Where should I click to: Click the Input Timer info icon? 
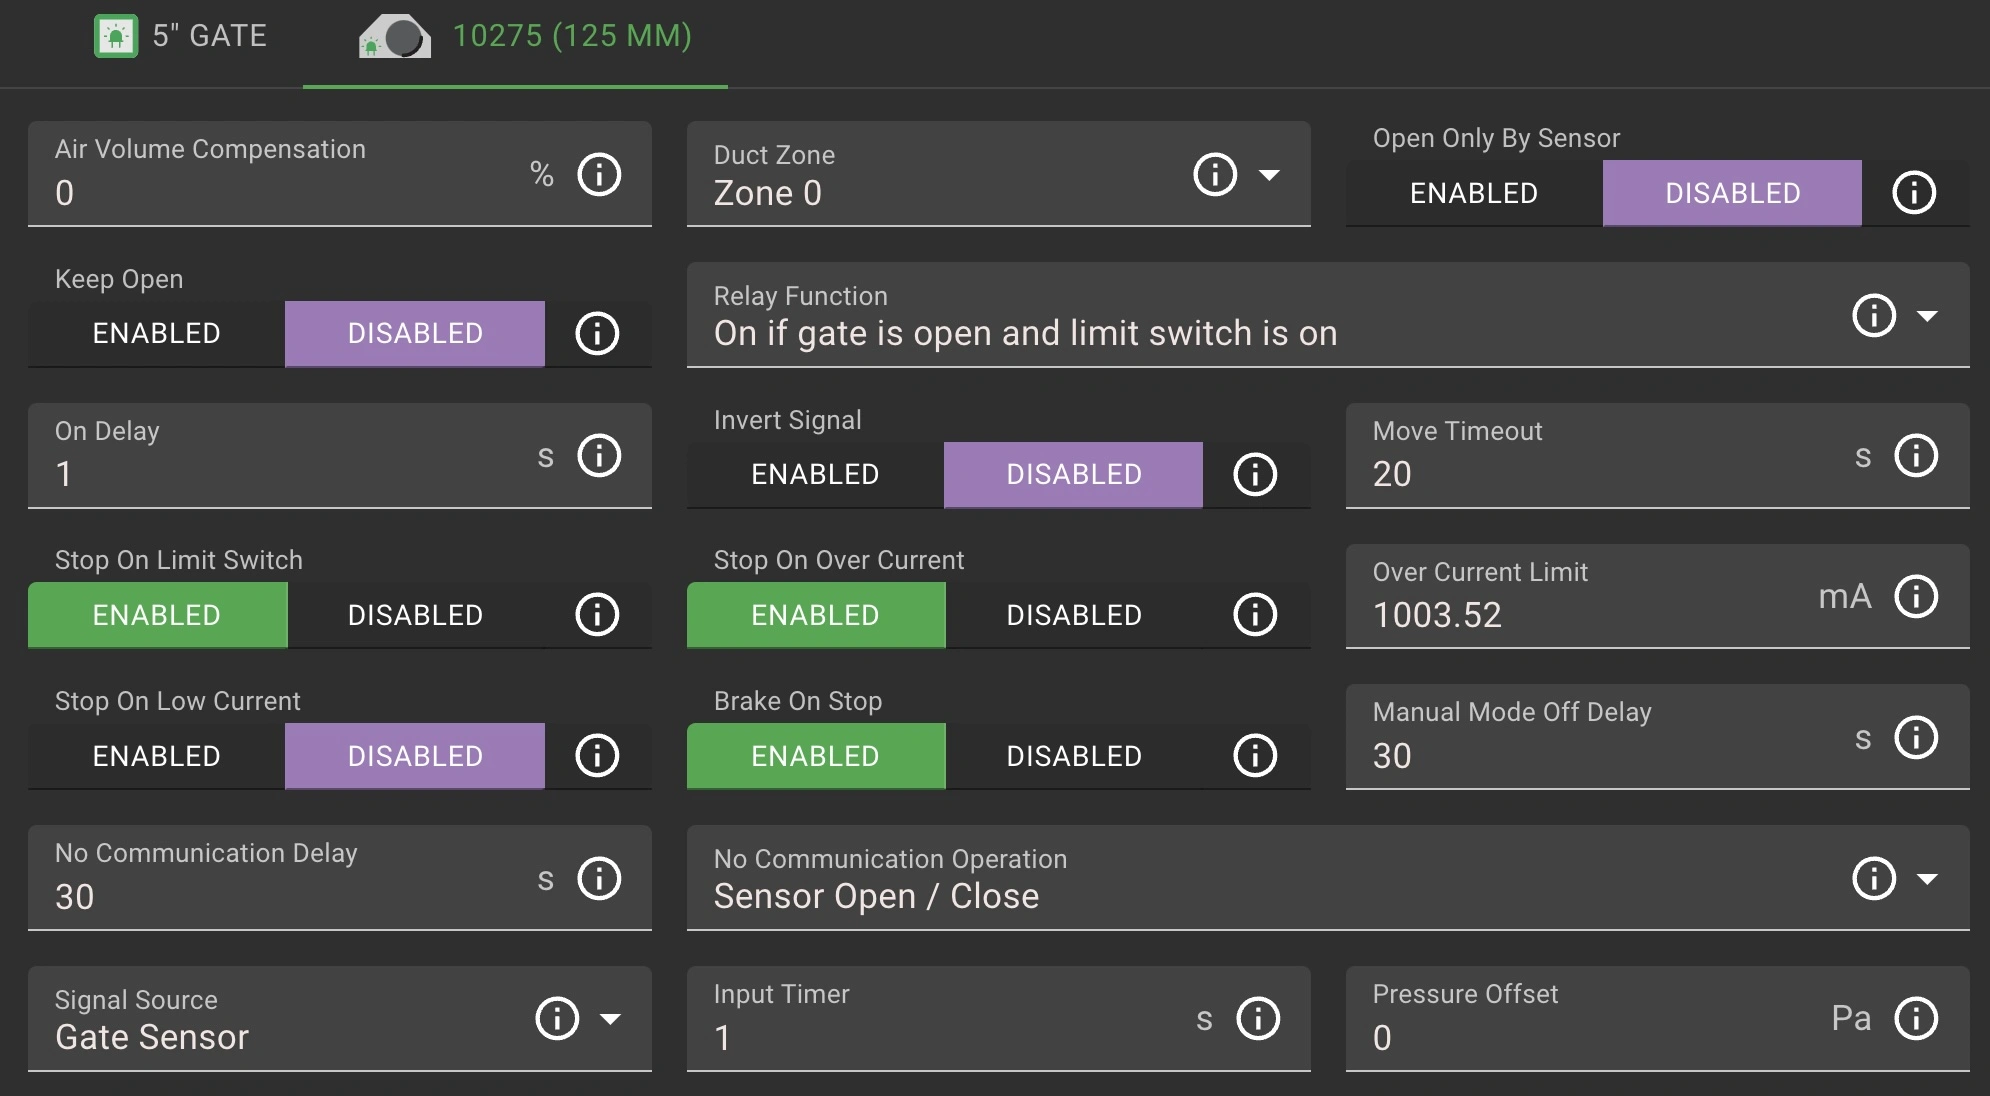[1257, 1019]
